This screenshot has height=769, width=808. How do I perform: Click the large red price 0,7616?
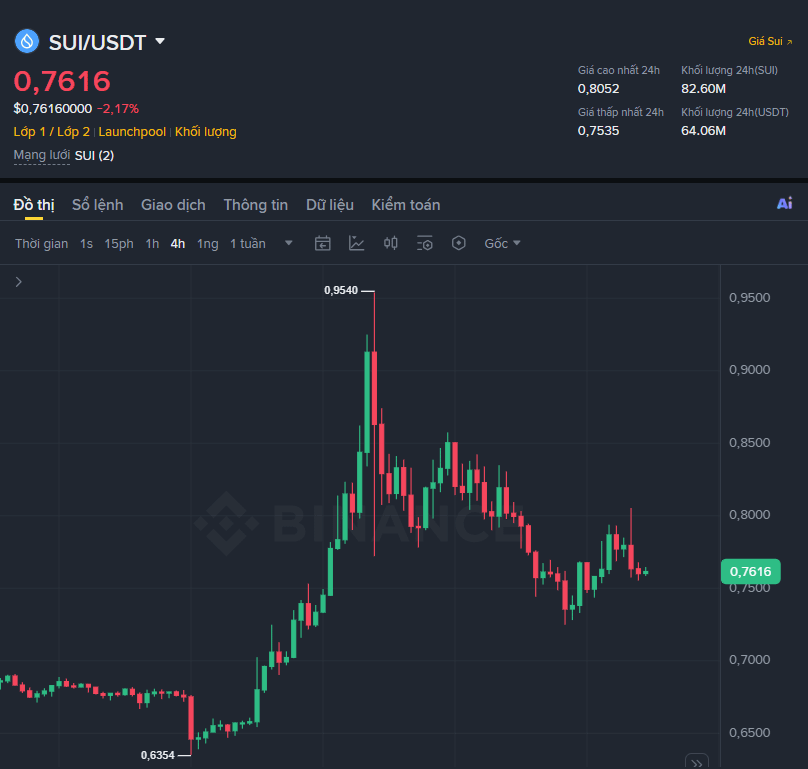62,81
